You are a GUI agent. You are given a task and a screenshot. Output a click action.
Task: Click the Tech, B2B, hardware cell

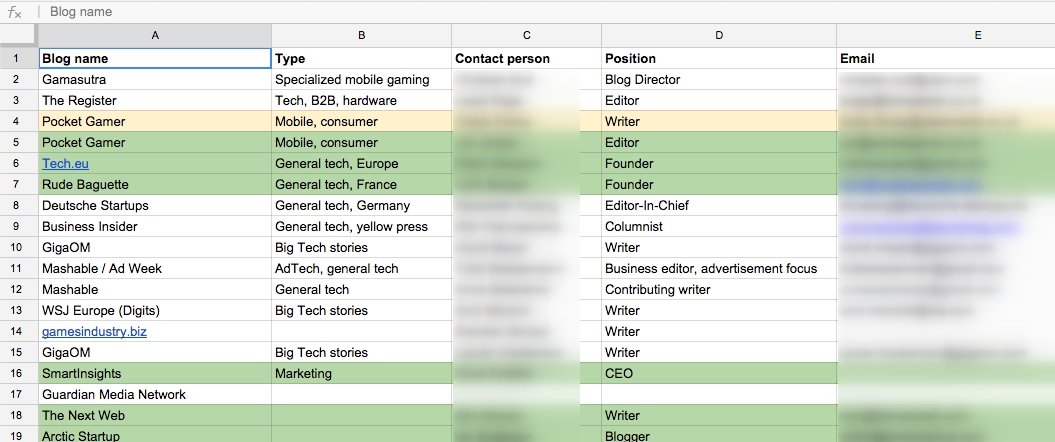coord(361,100)
